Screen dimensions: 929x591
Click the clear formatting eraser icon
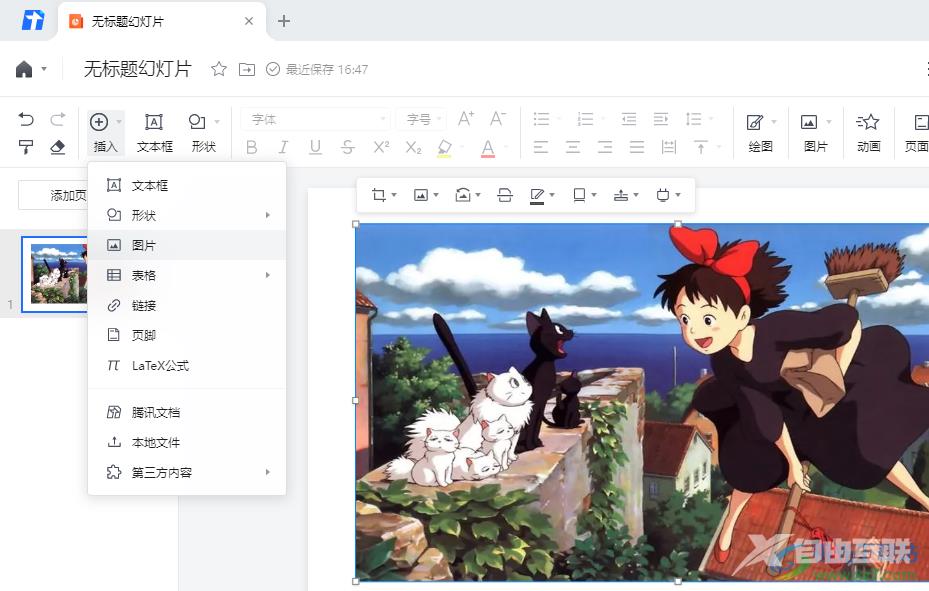click(x=57, y=147)
